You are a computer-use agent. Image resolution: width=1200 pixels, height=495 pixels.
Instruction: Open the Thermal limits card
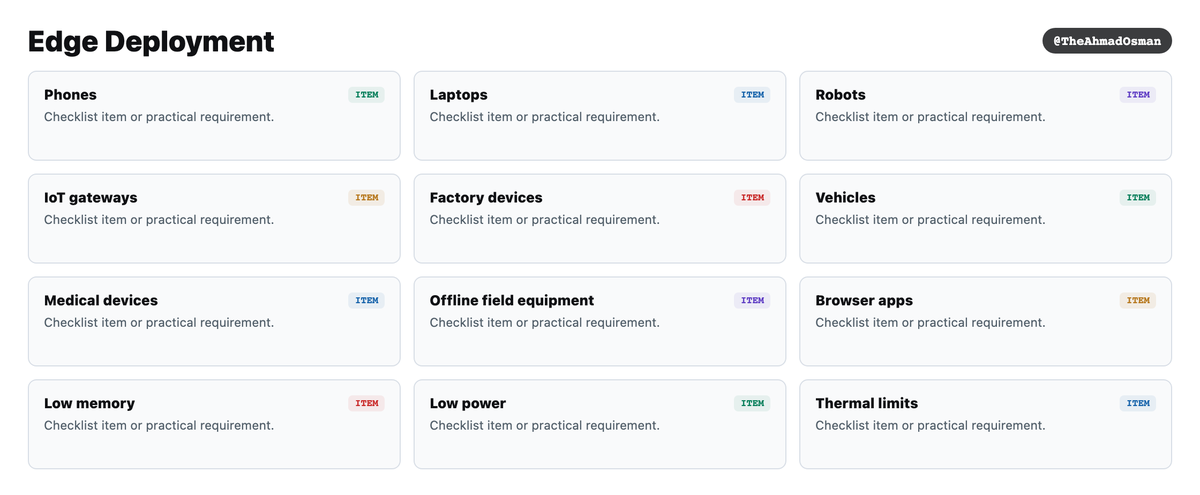coord(985,424)
